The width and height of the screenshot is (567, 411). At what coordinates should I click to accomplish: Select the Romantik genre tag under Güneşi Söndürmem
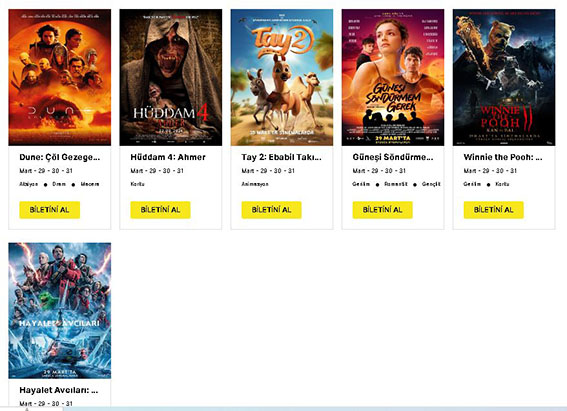coord(396,184)
